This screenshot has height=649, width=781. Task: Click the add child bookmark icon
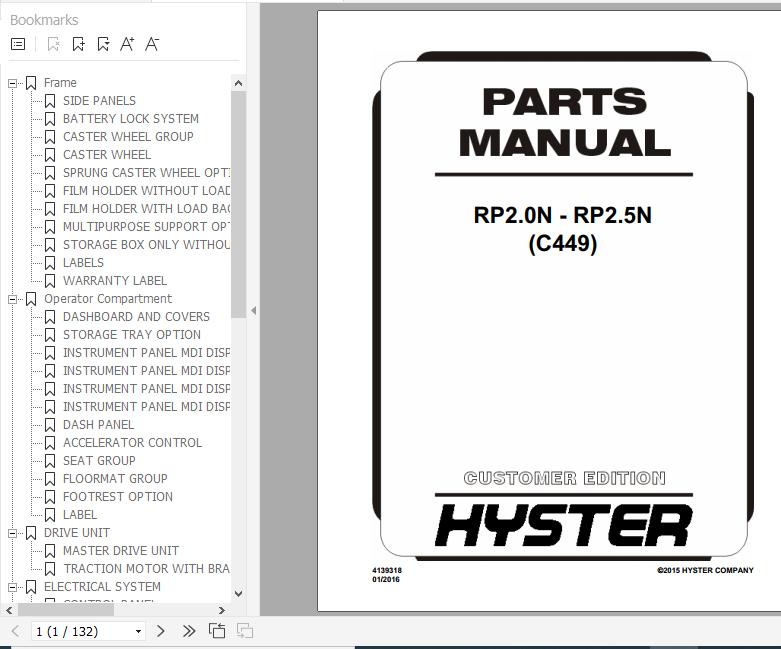(103, 44)
